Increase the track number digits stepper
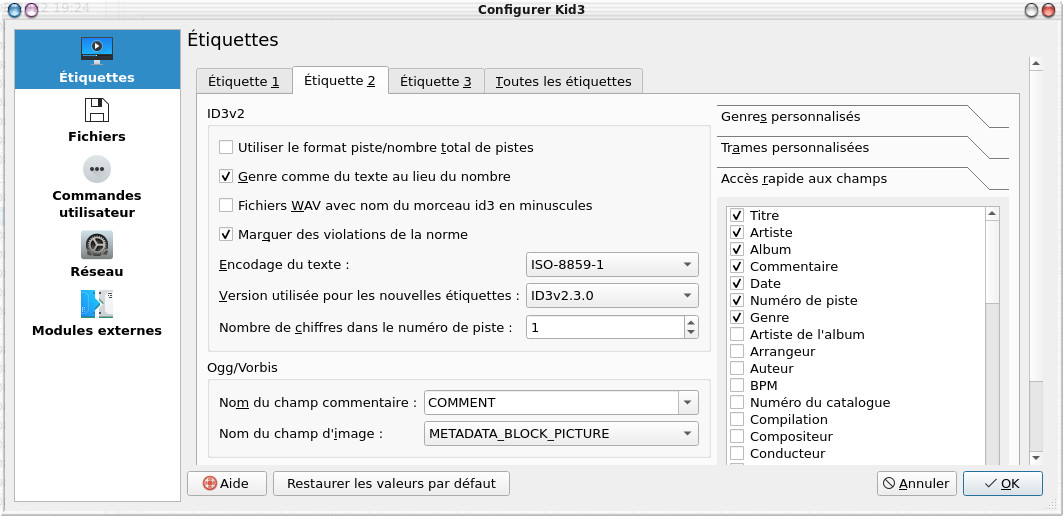This screenshot has width=1063, height=516. point(691,322)
